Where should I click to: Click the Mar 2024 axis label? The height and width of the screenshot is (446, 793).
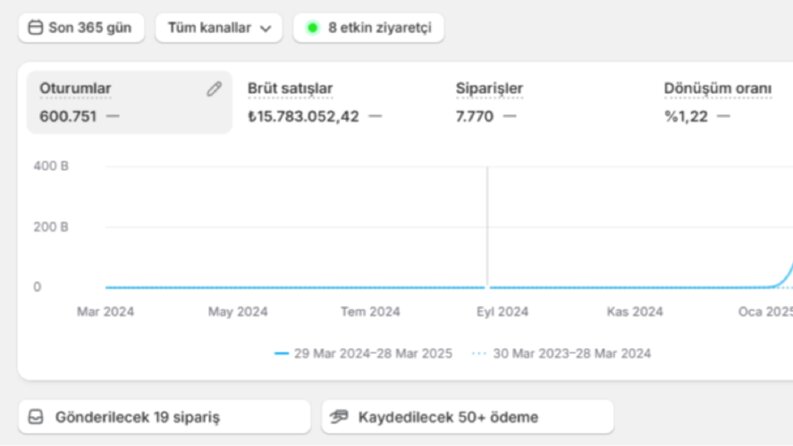coord(105,311)
